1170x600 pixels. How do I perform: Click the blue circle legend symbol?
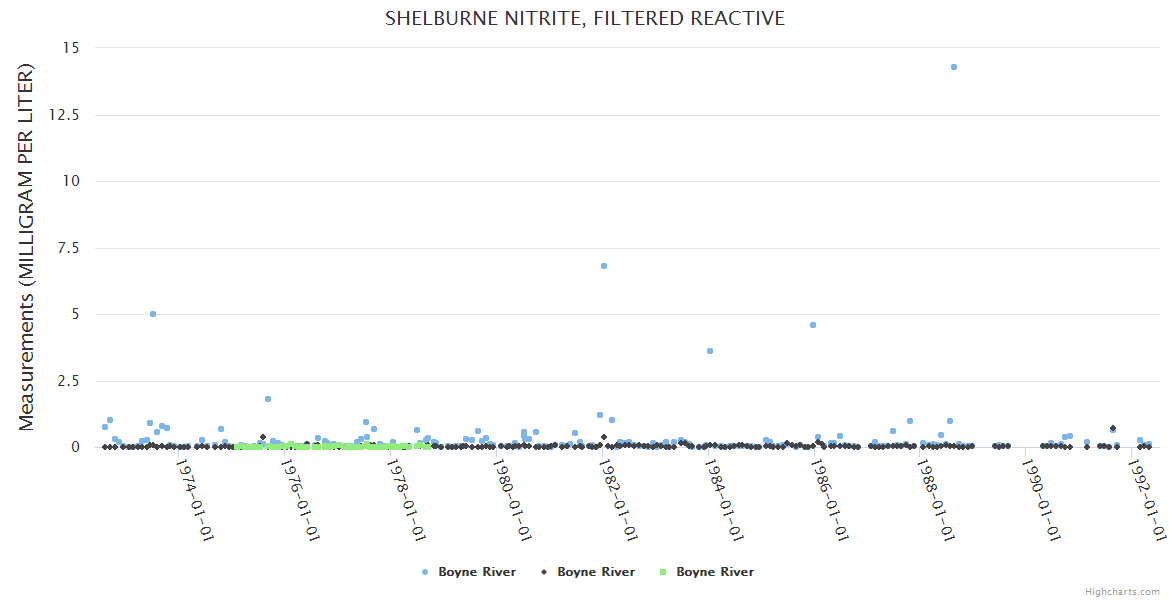[425, 572]
